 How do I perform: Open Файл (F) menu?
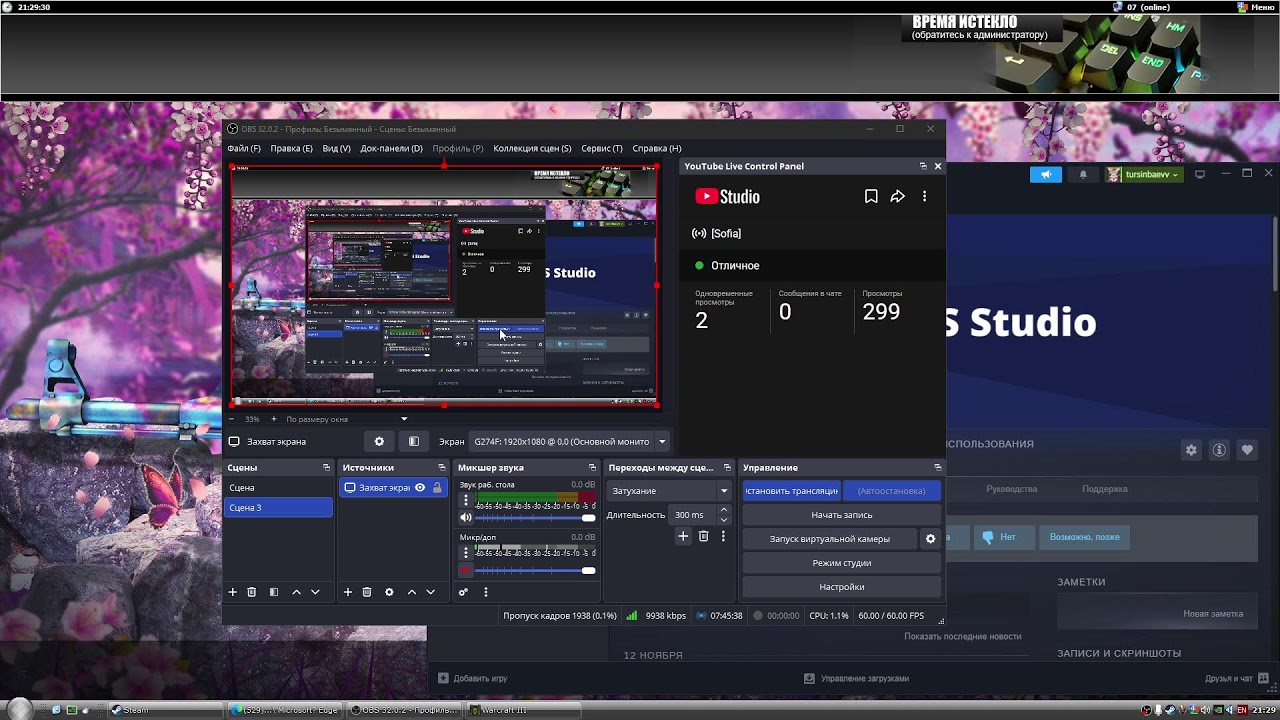tap(244, 148)
